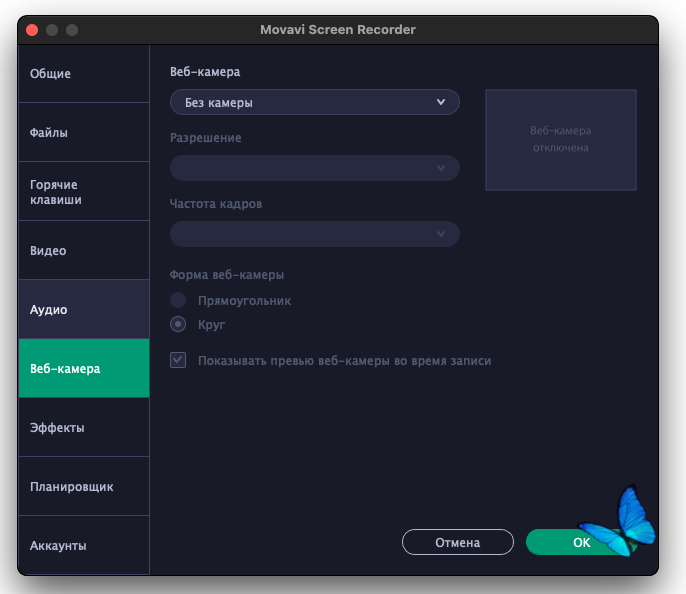Select the Прямоугольник radio button
The image size is (686, 594).
tap(178, 300)
